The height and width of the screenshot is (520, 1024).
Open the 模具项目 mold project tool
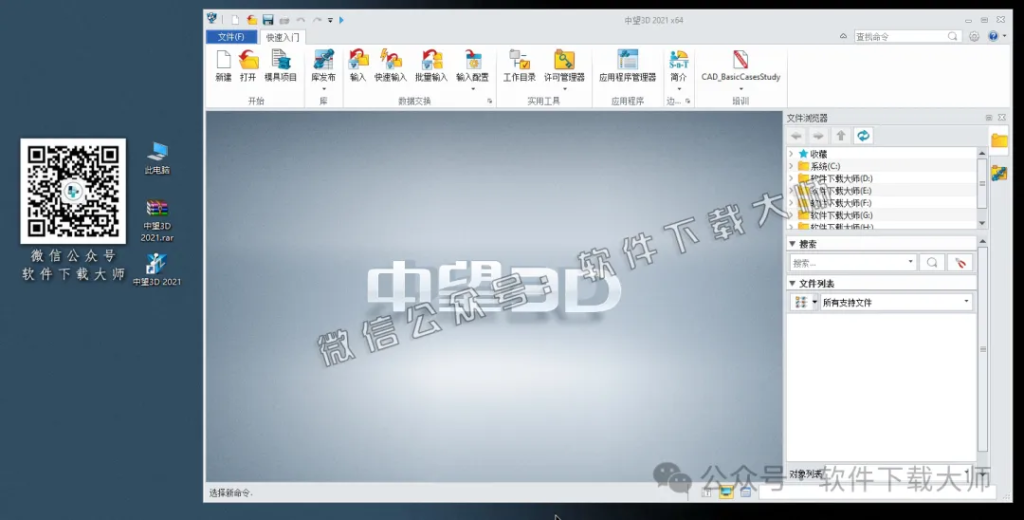281,65
